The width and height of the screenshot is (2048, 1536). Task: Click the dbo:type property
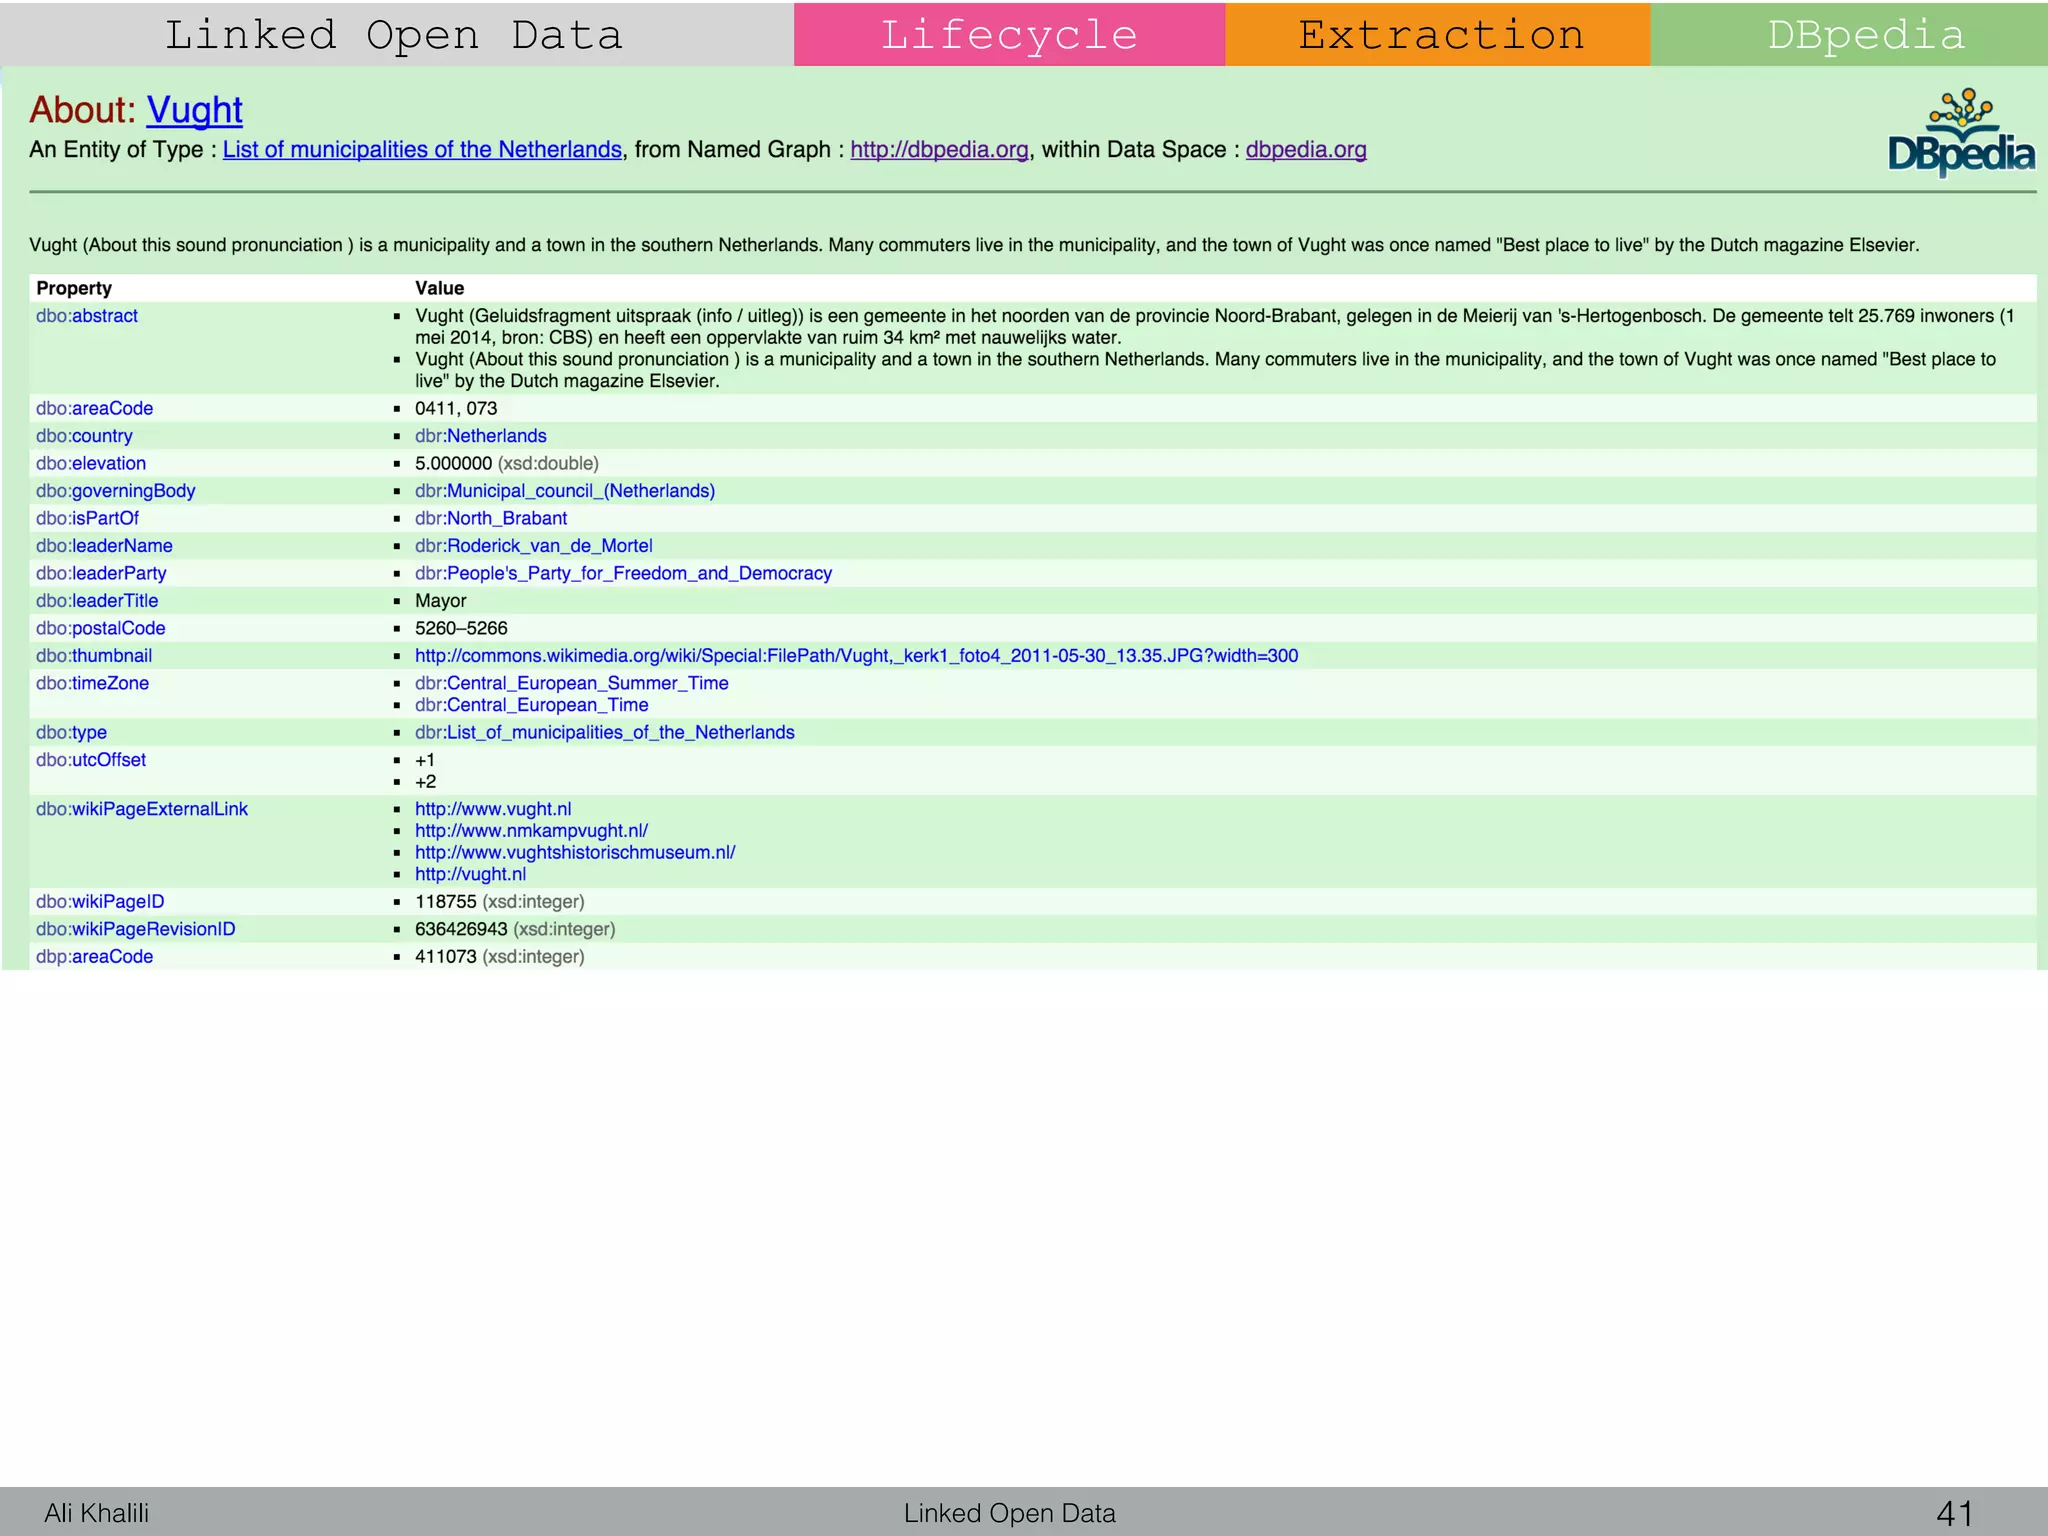point(71,733)
